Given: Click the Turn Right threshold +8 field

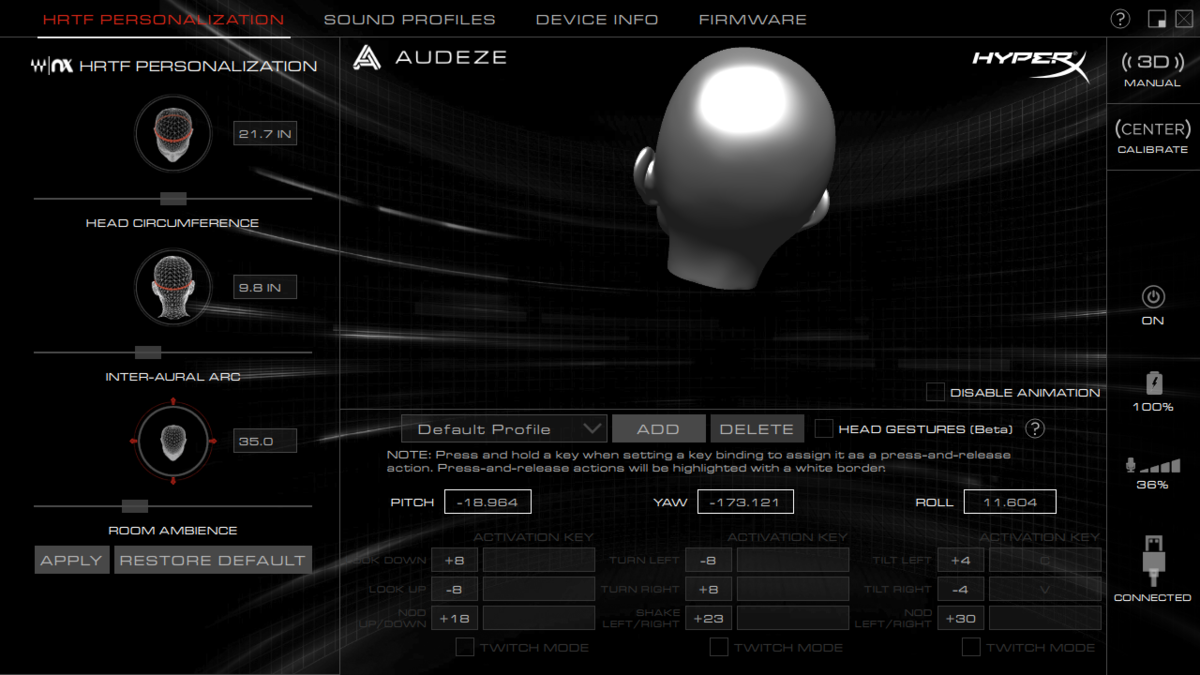Looking at the screenshot, I should 708,589.
